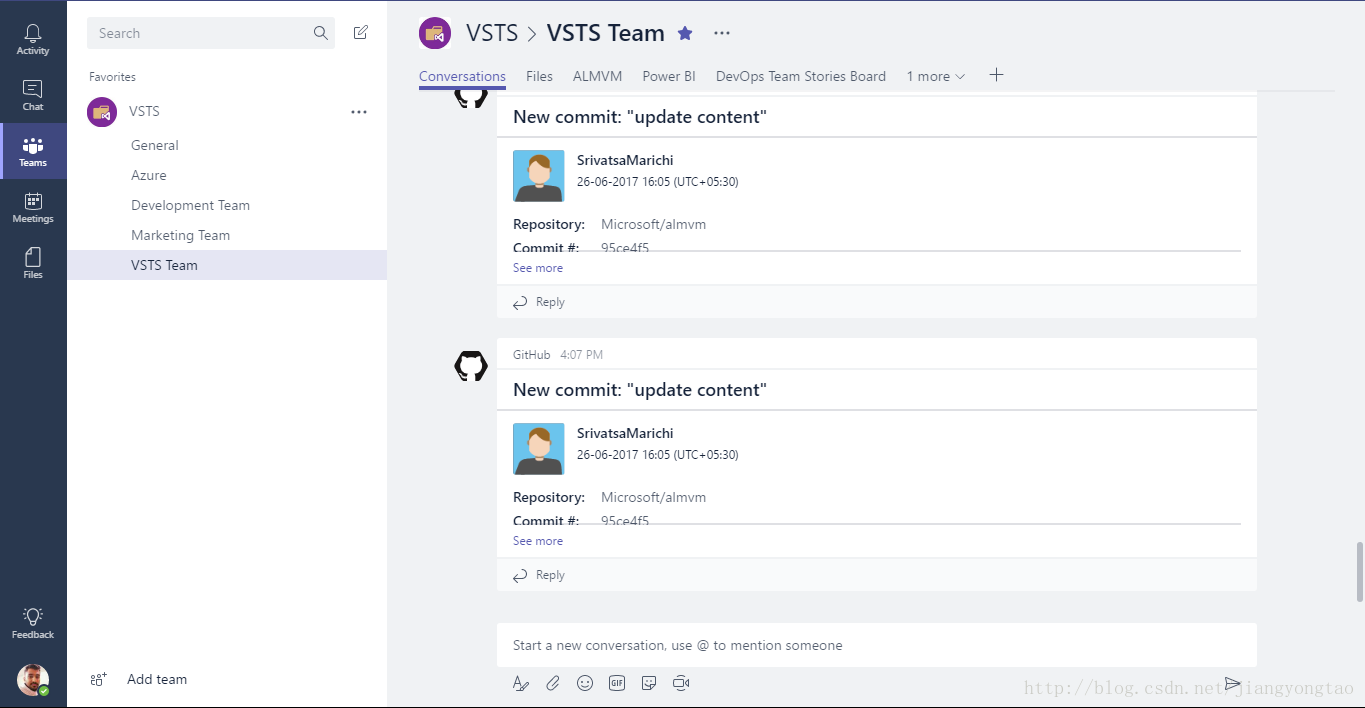Viewport: 1365px width, 708px height.
Task: Select the Teams icon in sidebar
Action: [x=33, y=146]
